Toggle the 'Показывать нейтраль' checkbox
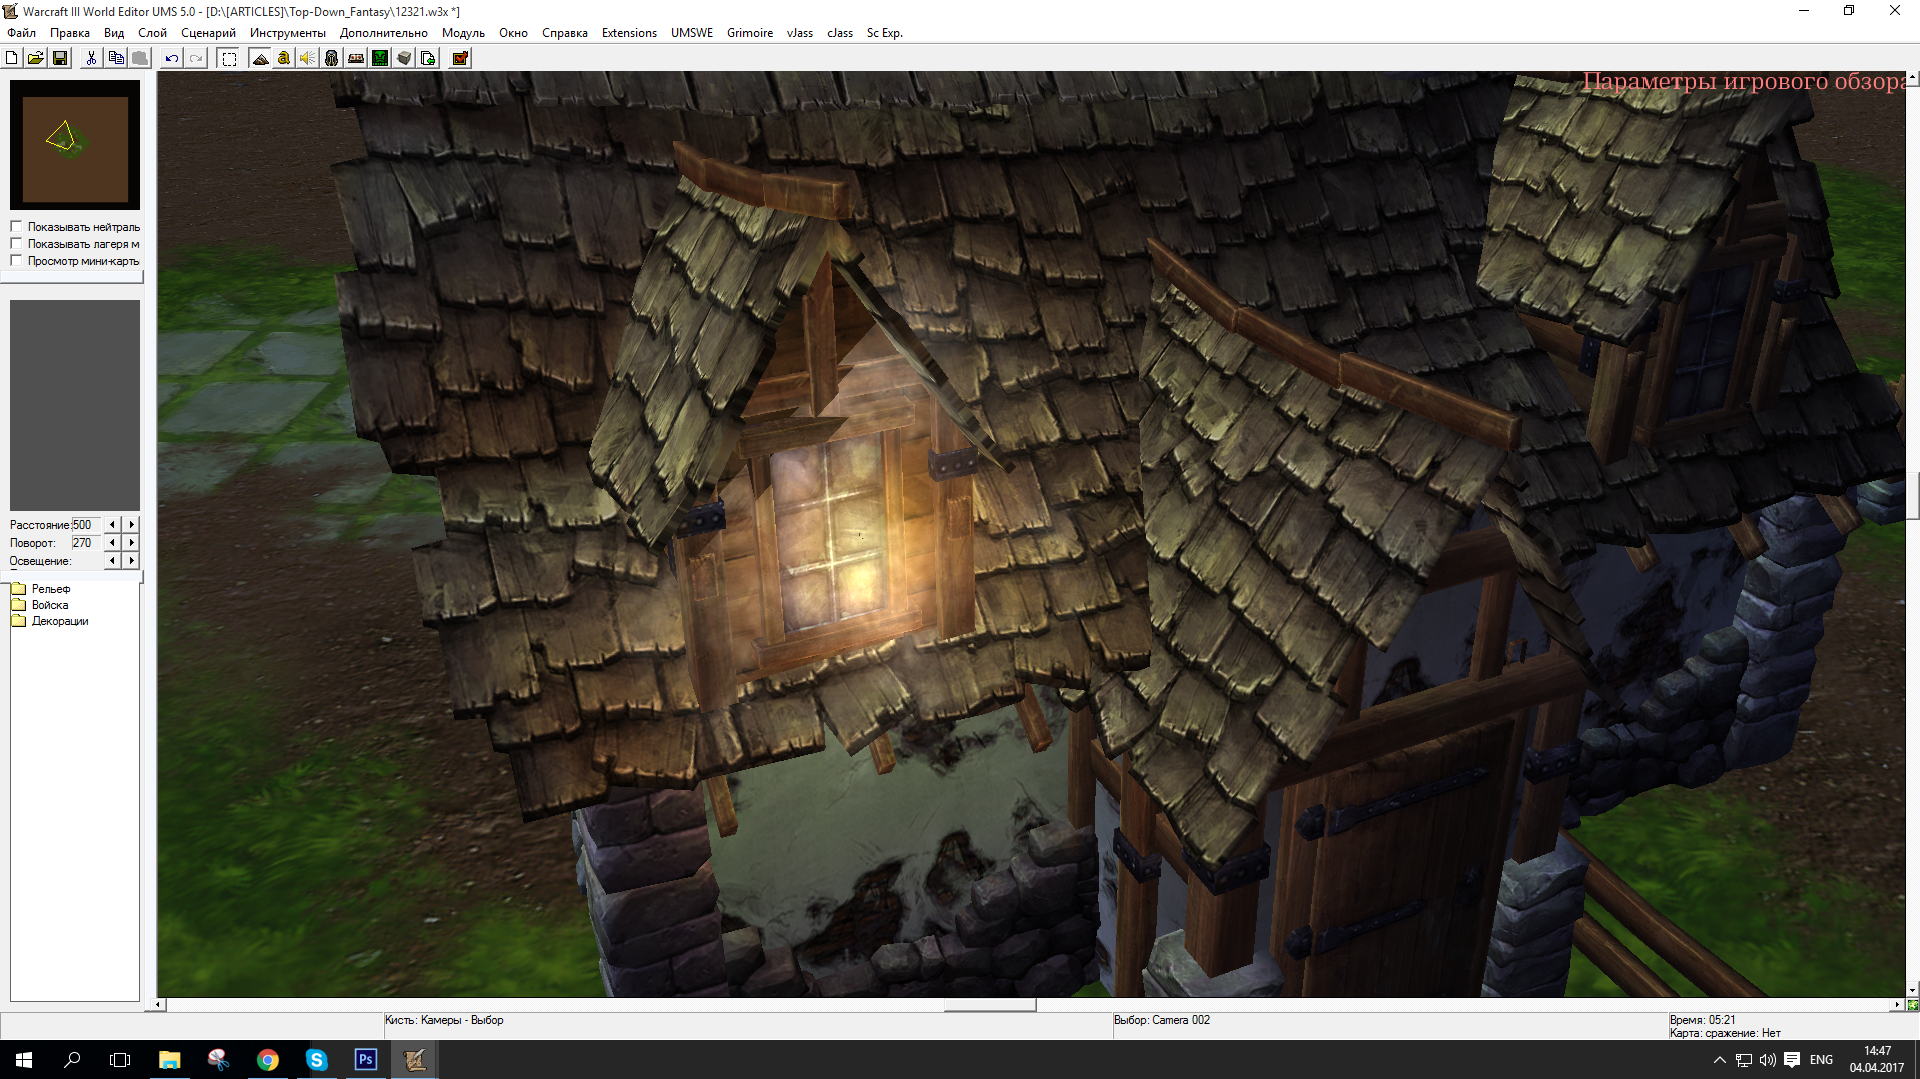 click(16, 227)
